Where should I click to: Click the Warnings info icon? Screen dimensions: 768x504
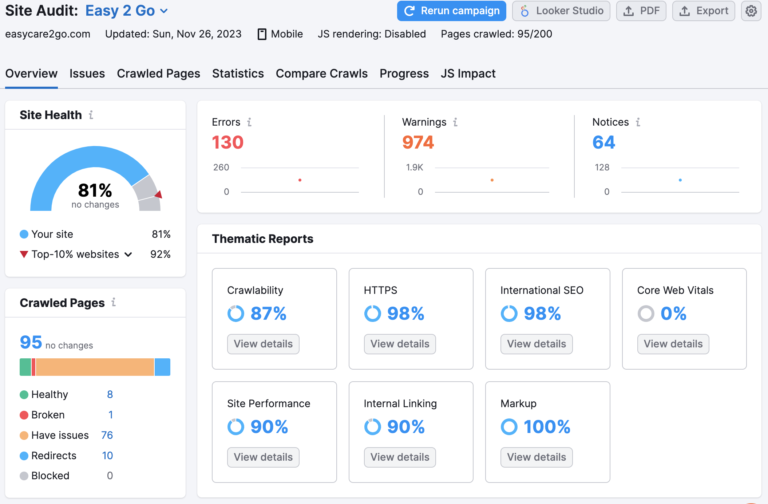coord(455,122)
